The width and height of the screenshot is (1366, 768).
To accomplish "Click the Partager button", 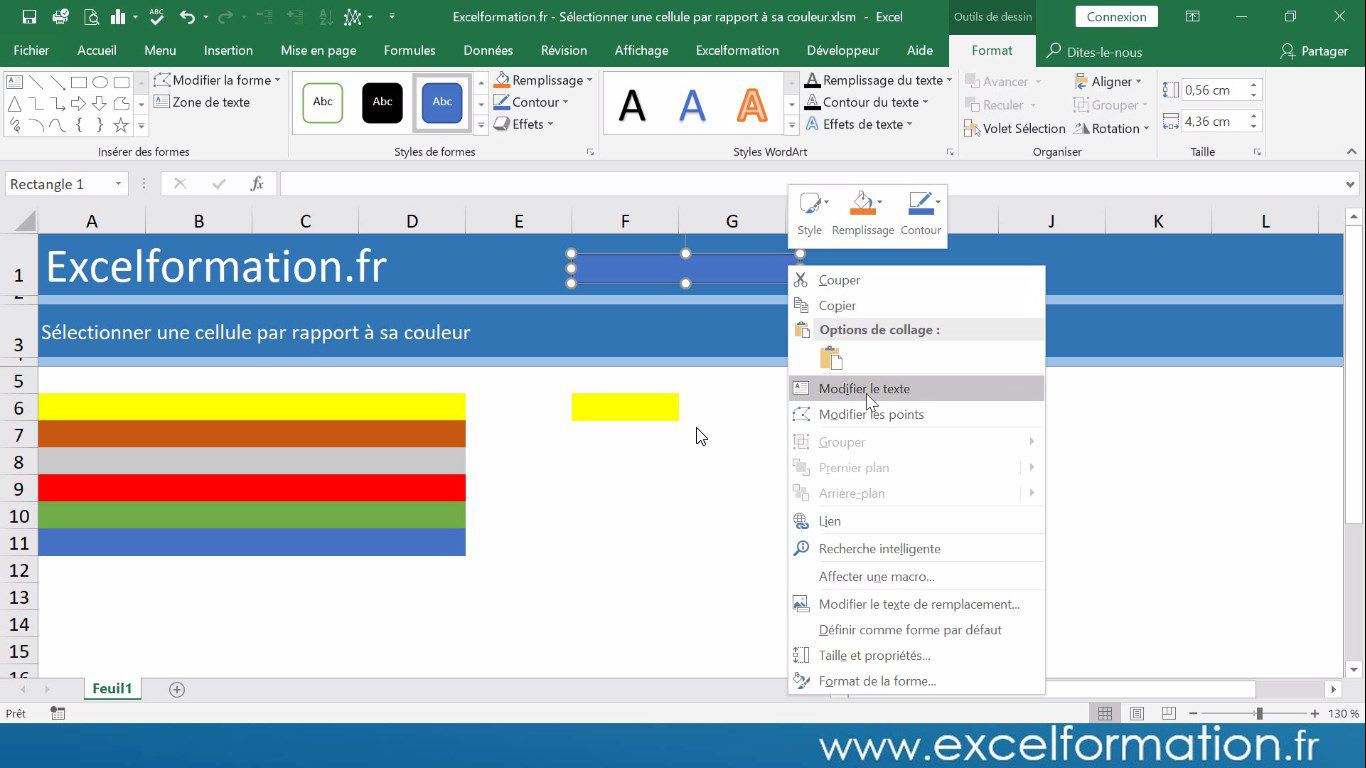I will [1314, 51].
